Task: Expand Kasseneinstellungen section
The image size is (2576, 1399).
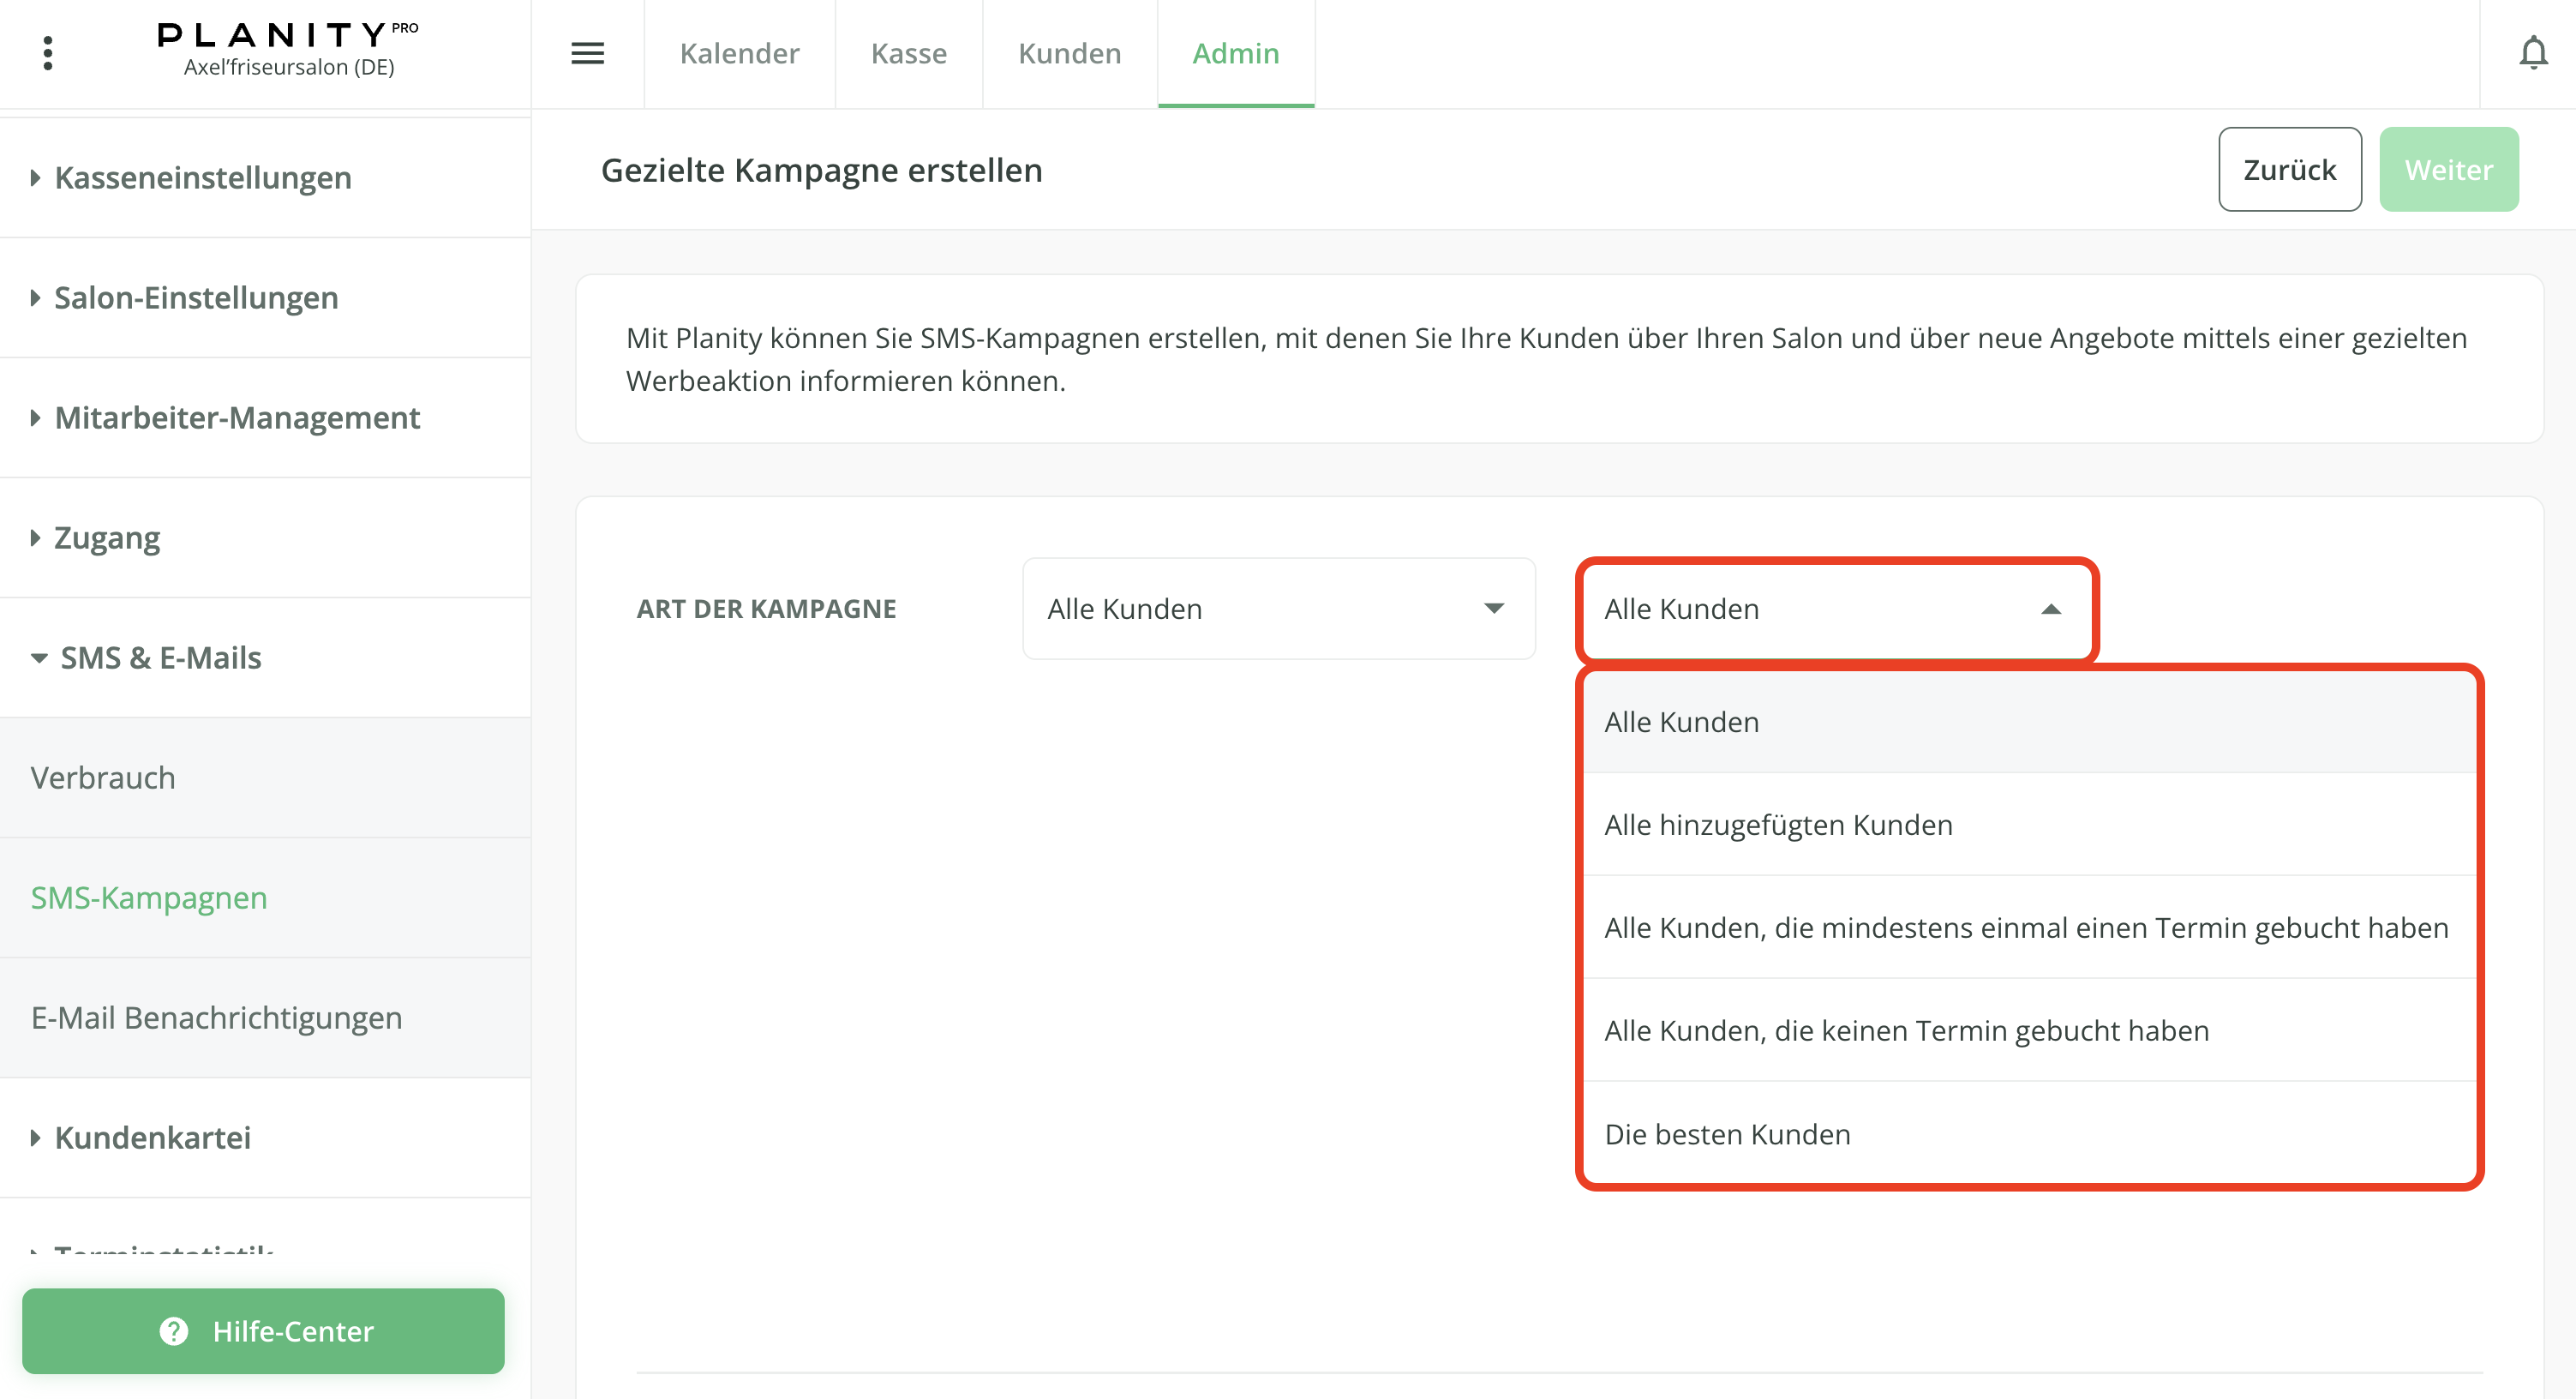Action: [203, 178]
